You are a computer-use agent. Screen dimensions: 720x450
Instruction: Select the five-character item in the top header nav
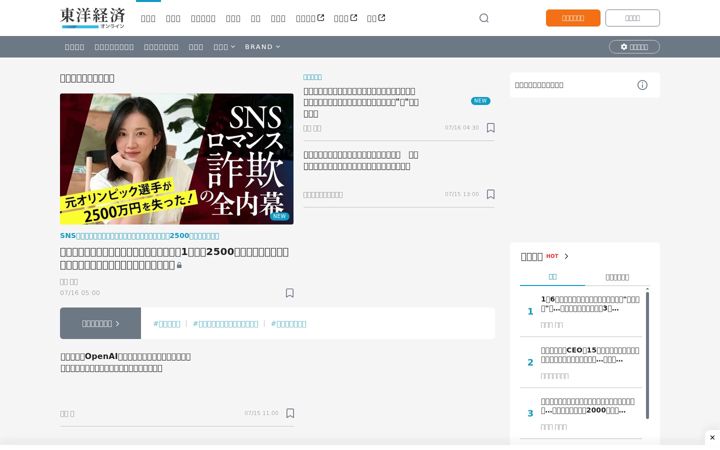[x=203, y=18]
